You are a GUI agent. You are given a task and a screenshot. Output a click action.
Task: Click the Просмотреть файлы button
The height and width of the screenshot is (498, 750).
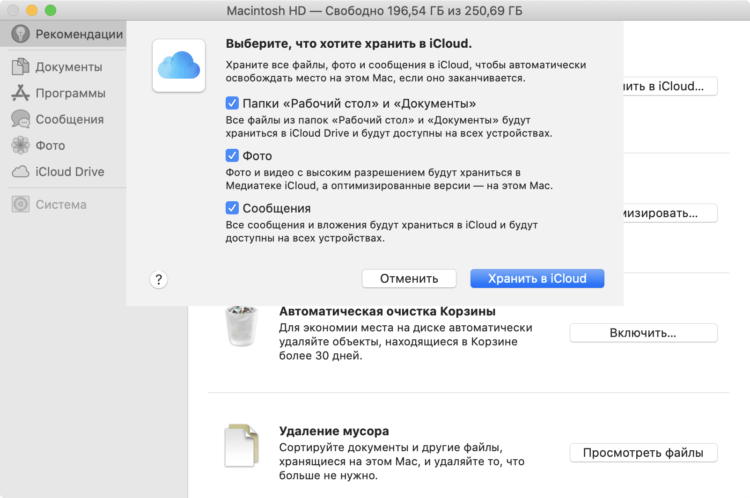pyautogui.click(x=643, y=453)
